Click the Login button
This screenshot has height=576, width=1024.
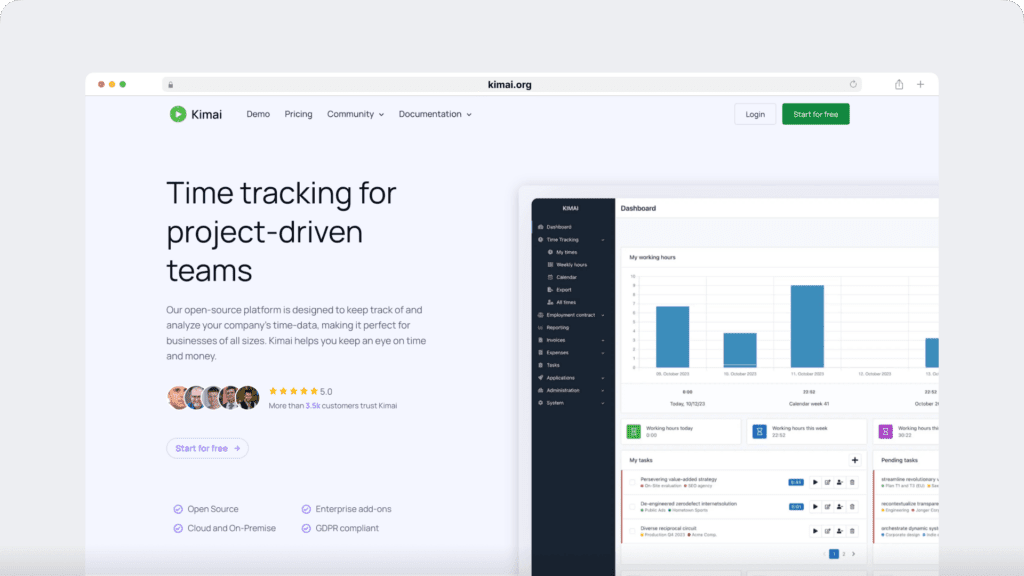pos(755,114)
